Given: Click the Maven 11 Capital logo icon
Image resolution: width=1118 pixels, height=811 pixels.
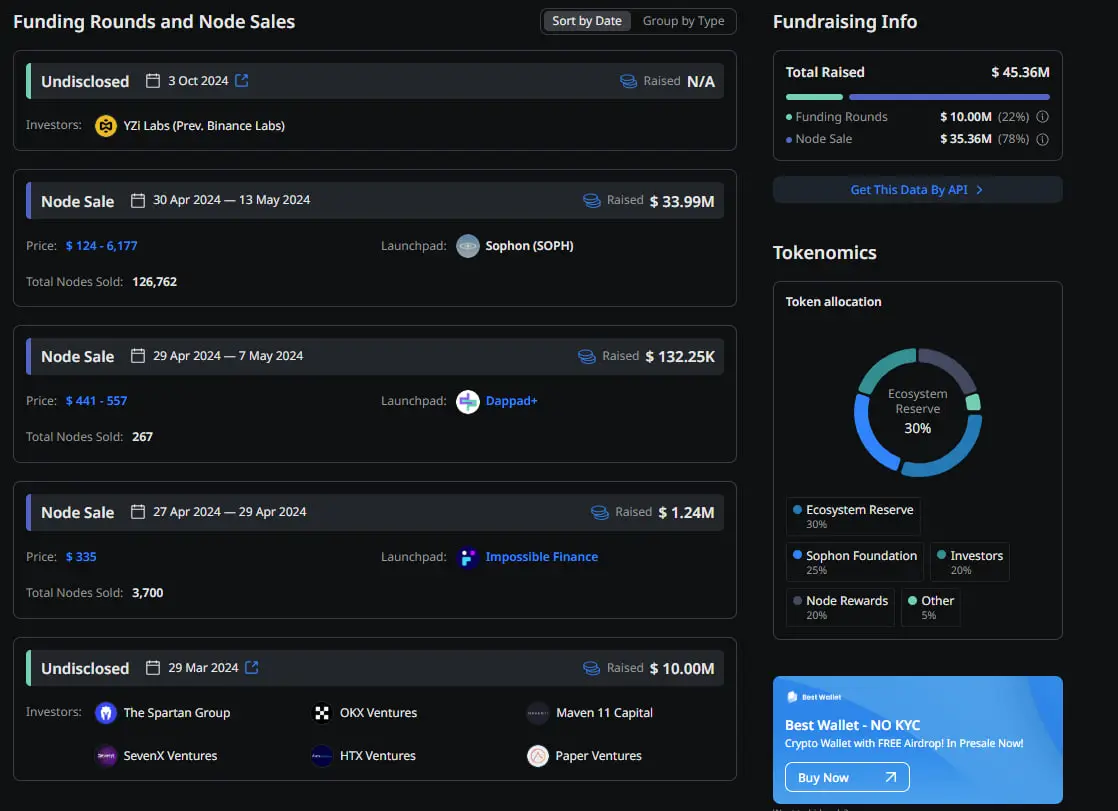Looking at the screenshot, I should [x=538, y=713].
